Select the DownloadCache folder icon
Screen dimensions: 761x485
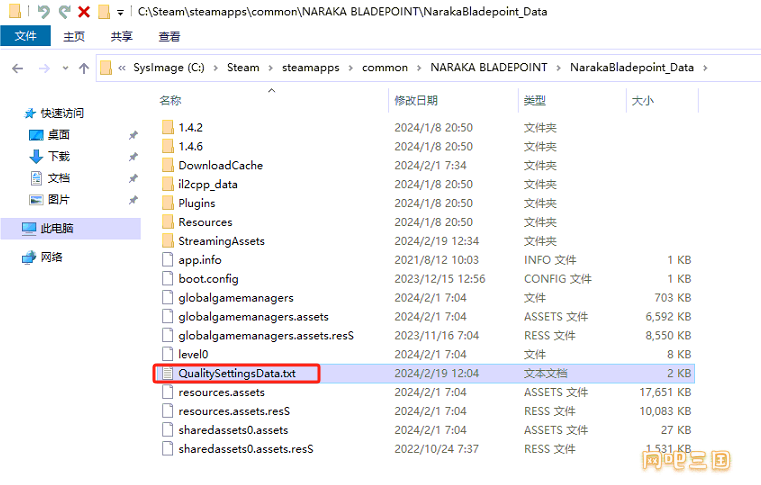[x=167, y=165]
